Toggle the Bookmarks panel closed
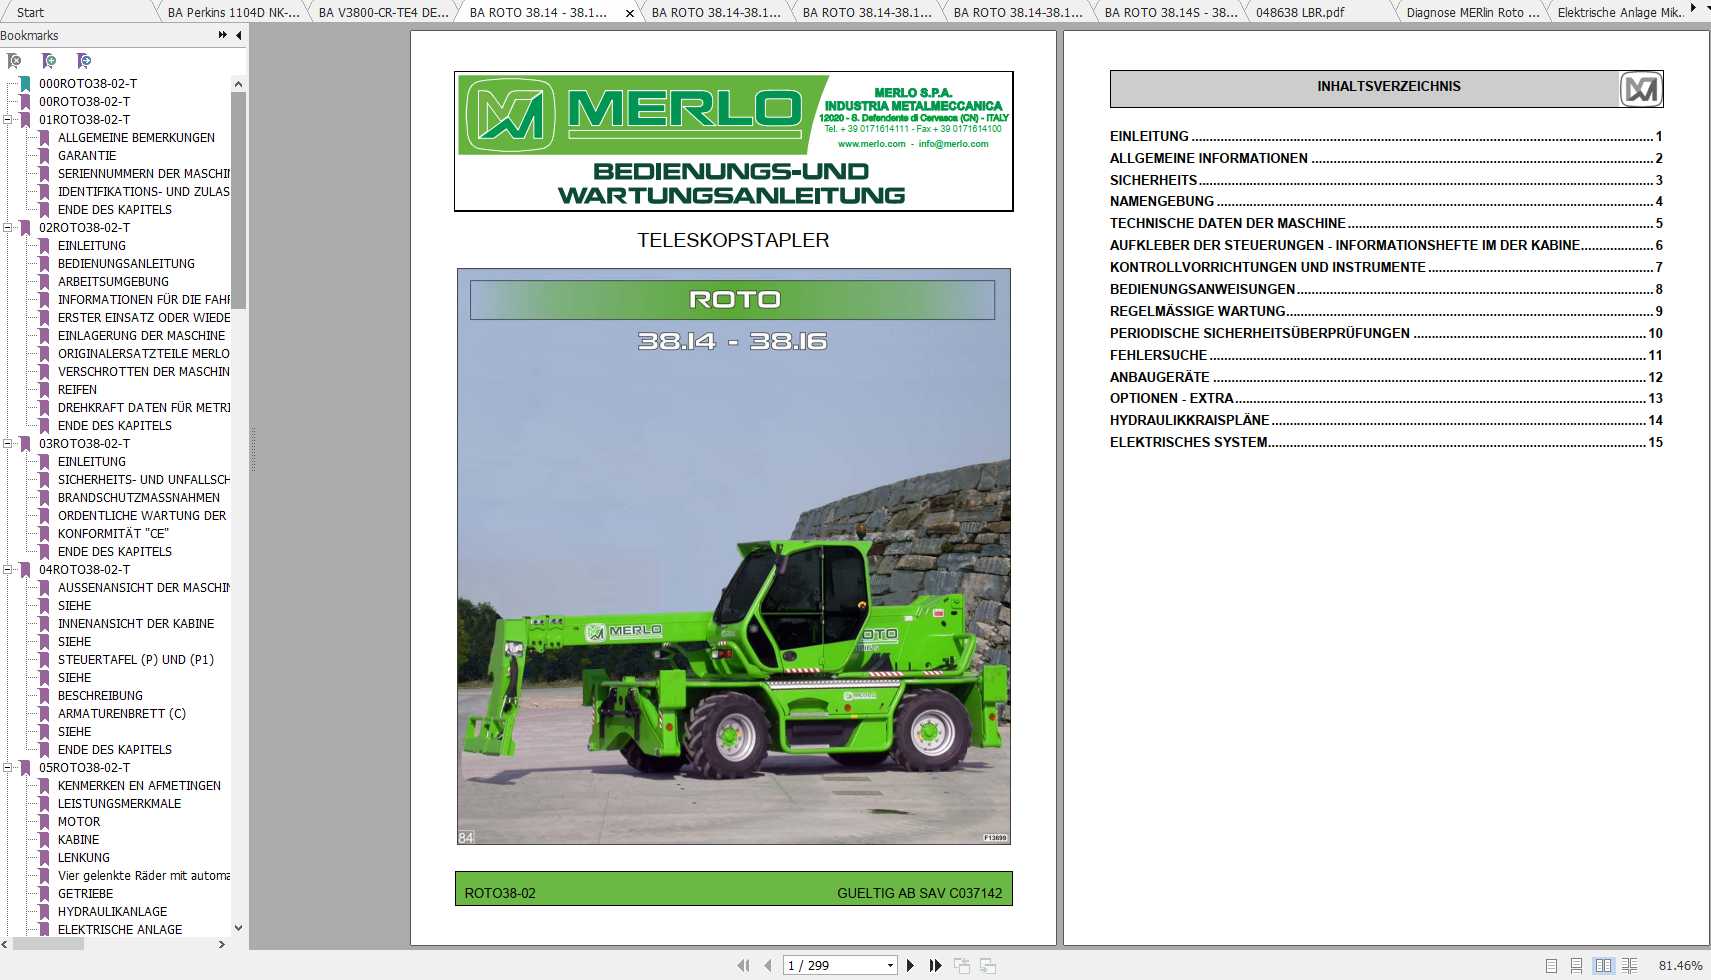 coord(238,35)
